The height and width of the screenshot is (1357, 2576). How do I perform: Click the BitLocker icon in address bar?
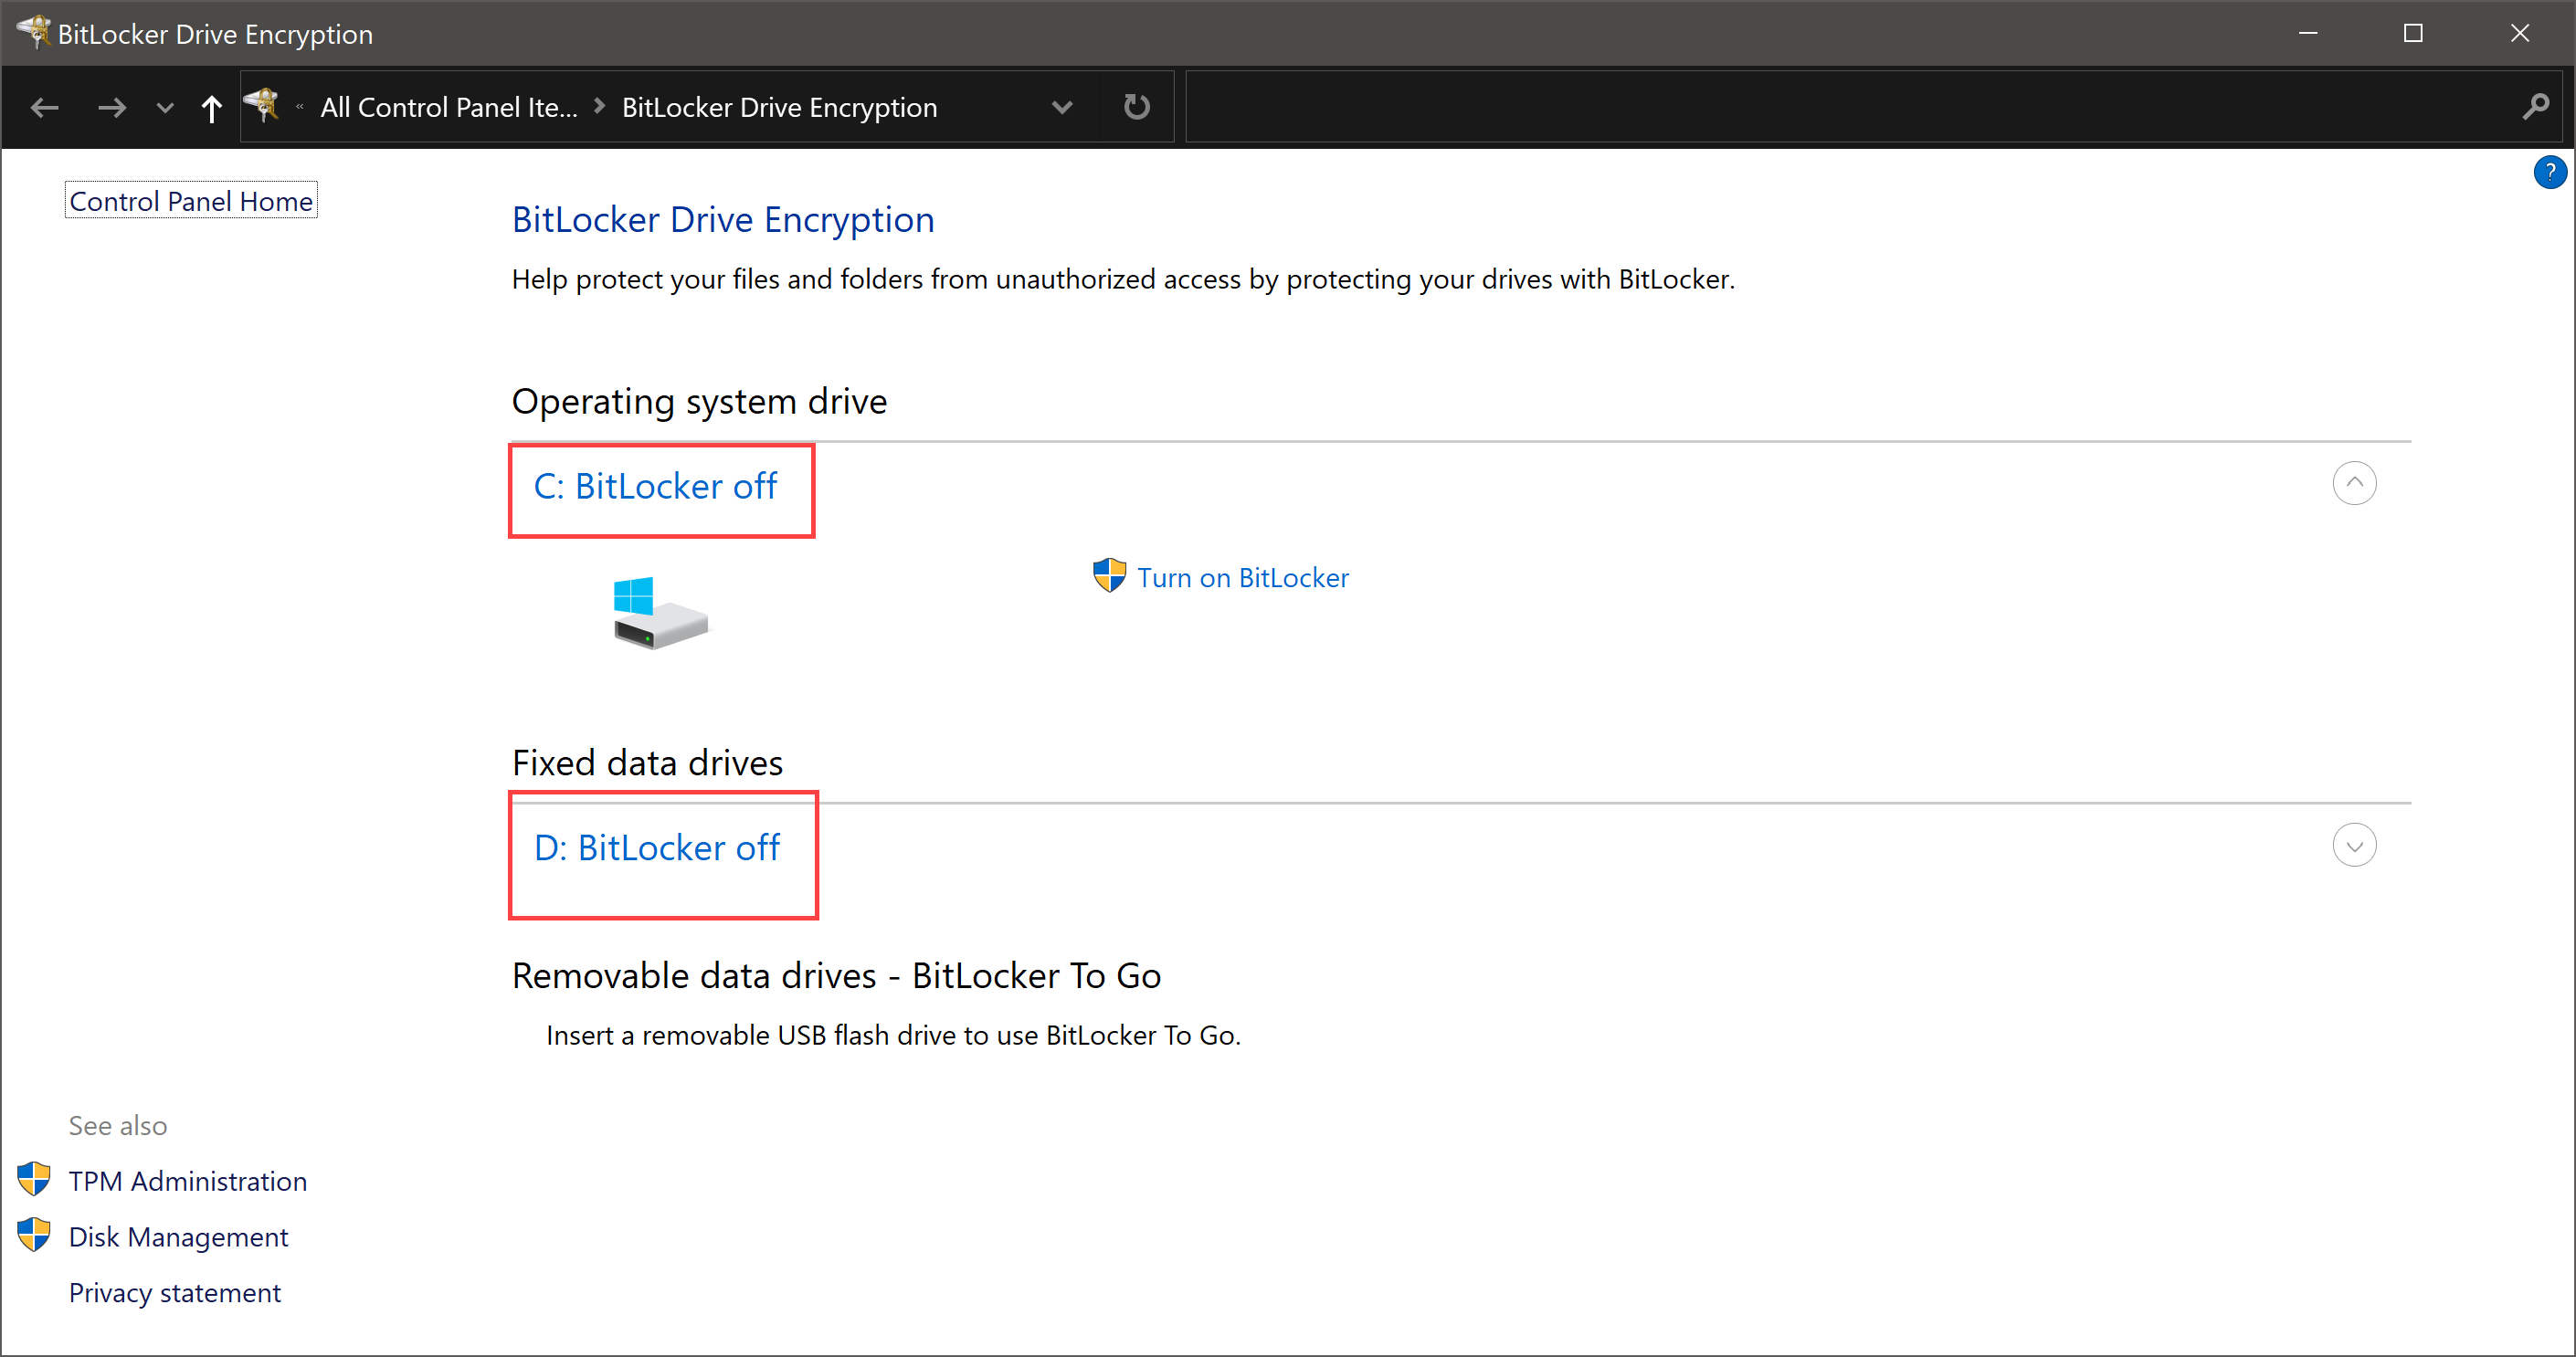pos(263,105)
